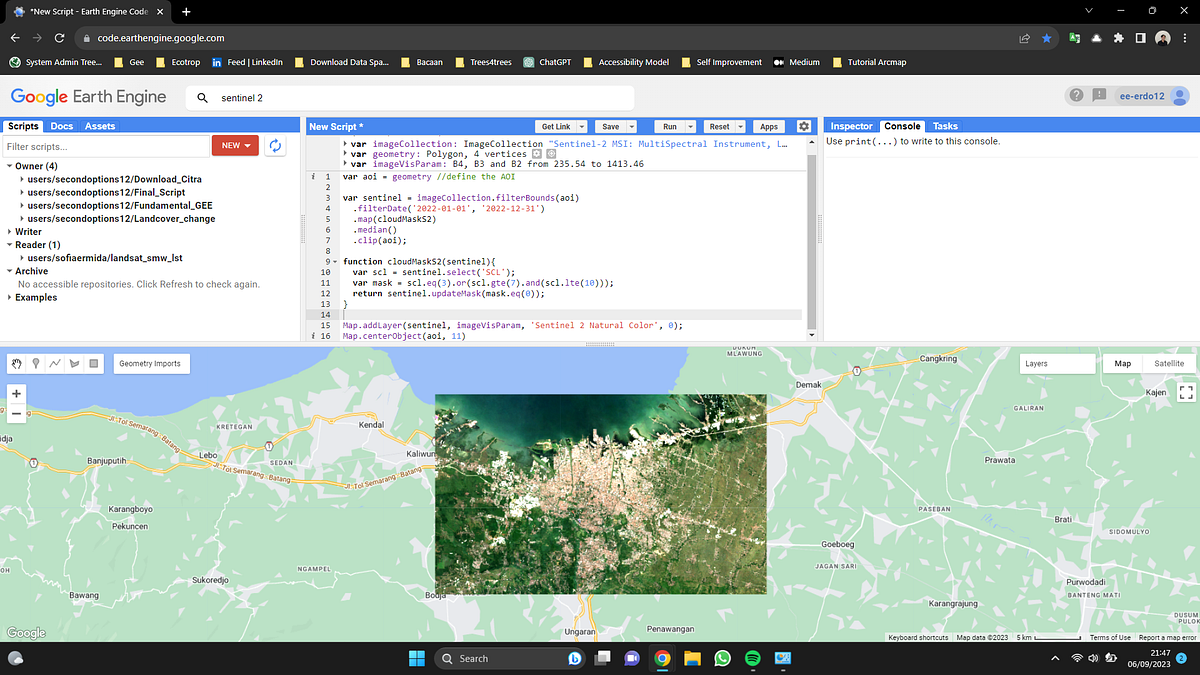Viewport: 1200px width, 675px height.
Task: Open the code editor settings gear
Action: 804,126
